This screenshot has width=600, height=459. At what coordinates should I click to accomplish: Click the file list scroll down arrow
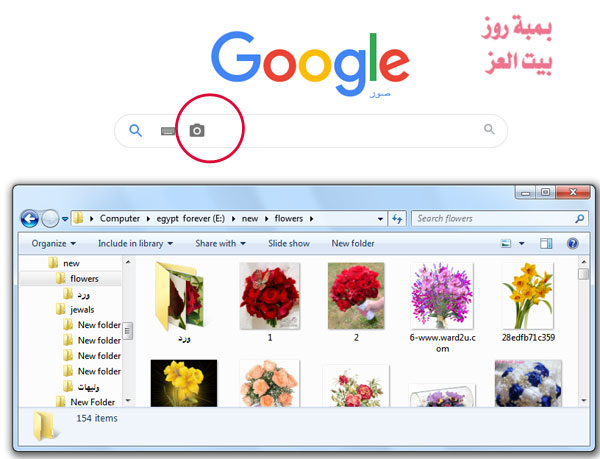(584, 400)
